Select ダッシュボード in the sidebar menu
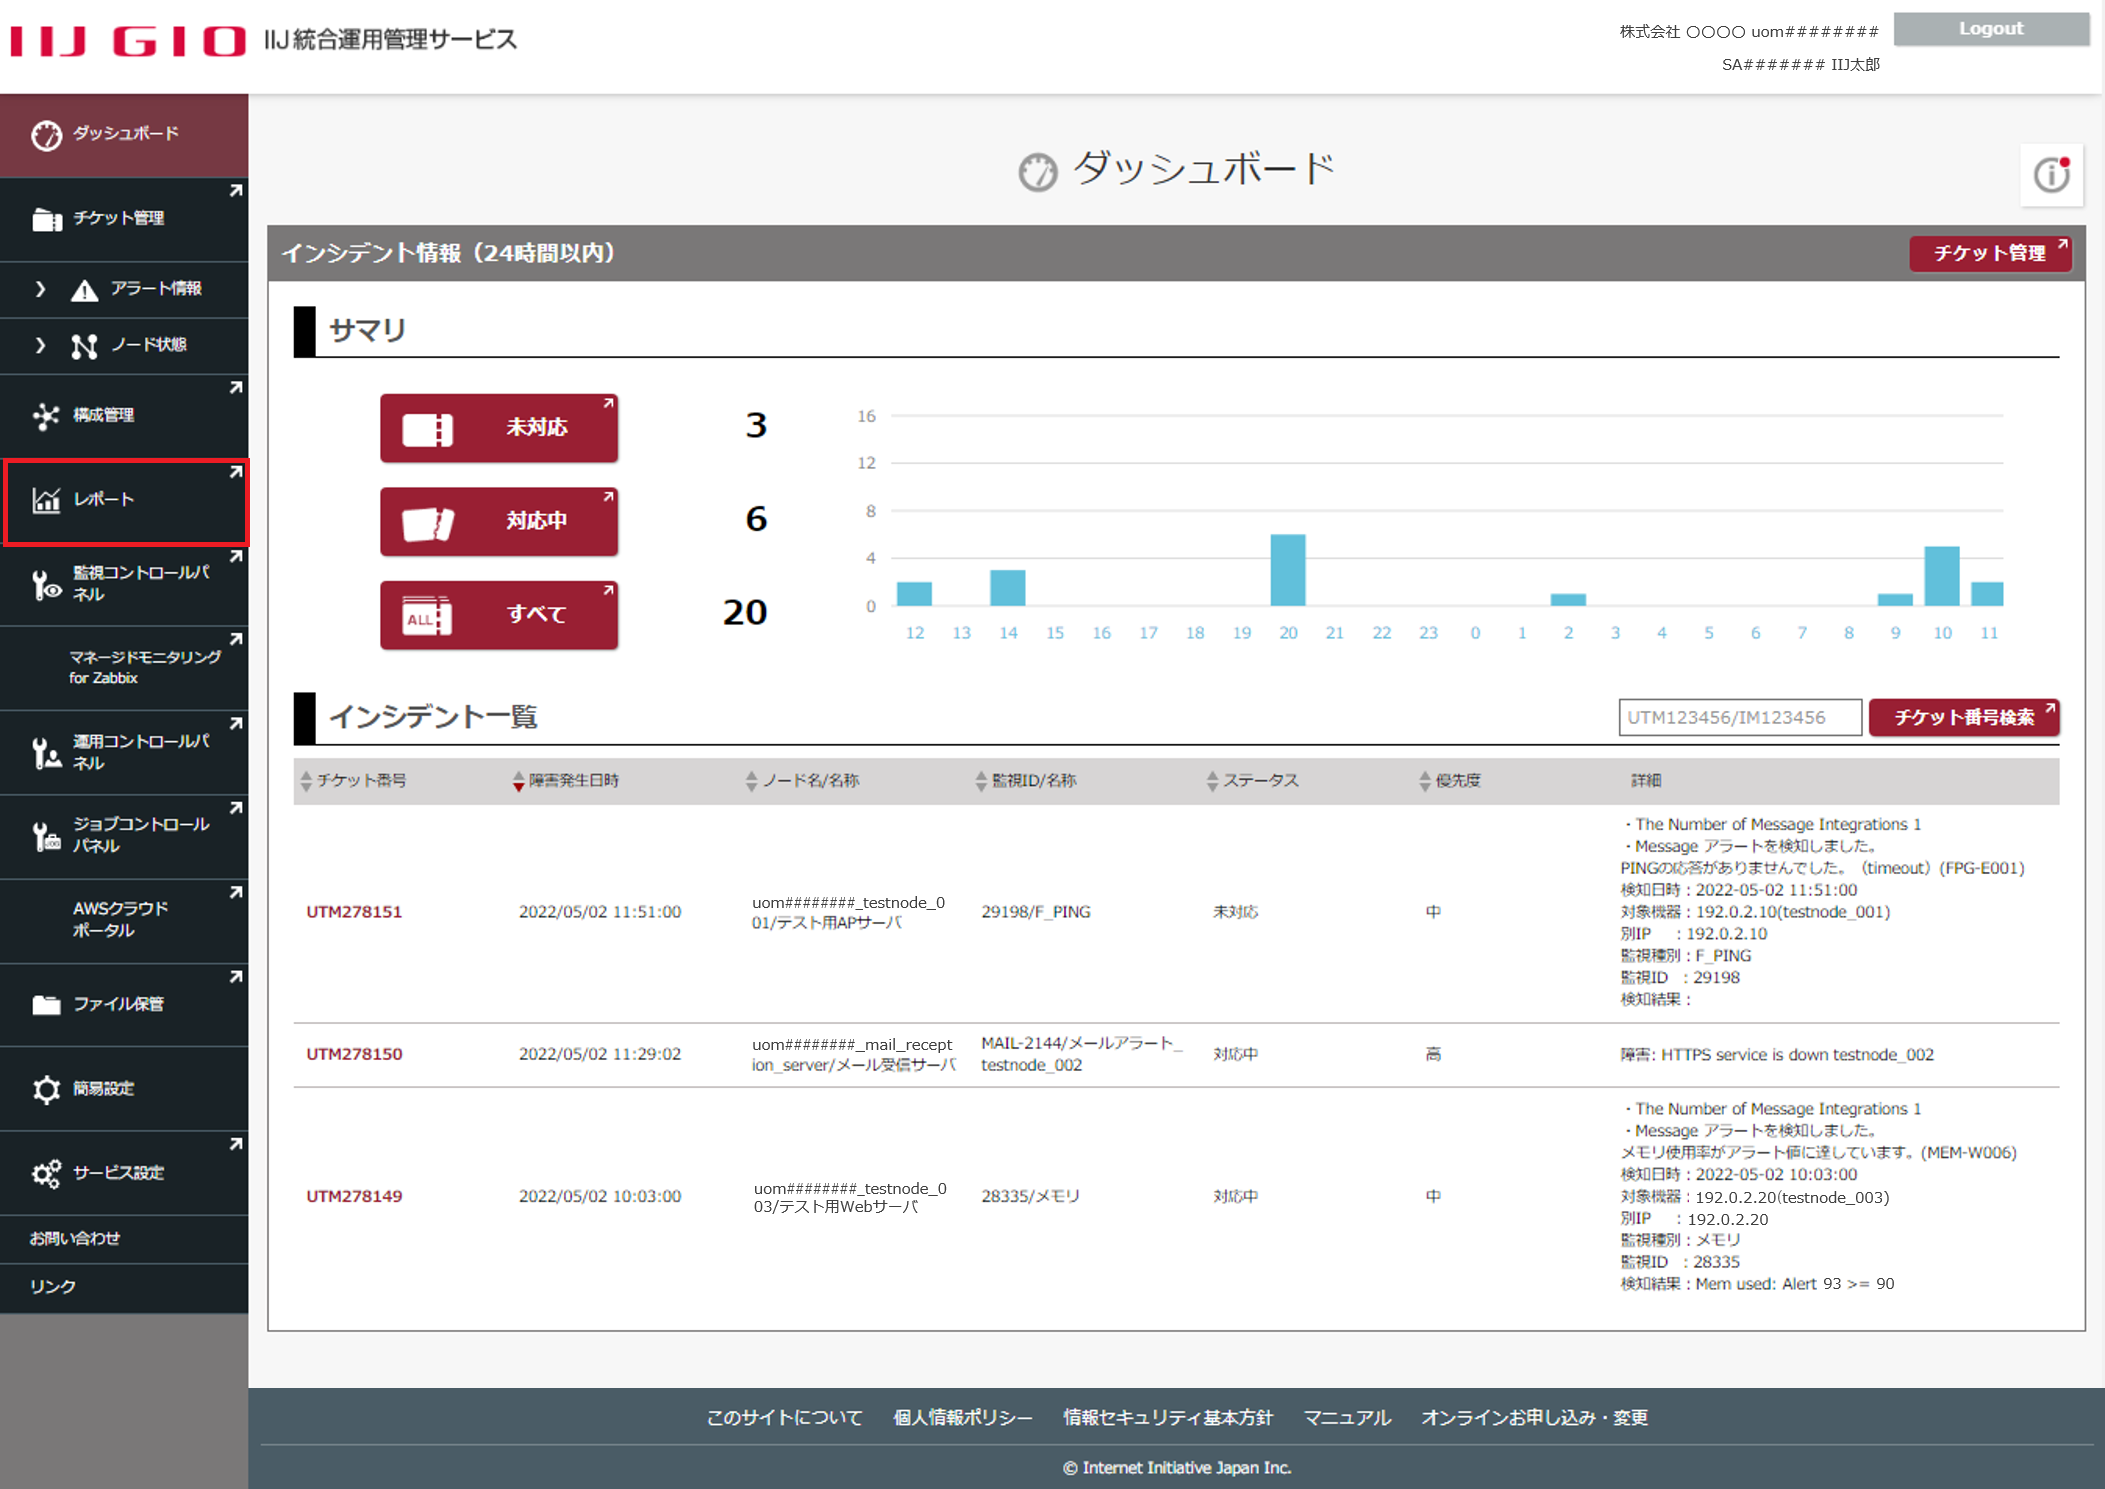The image size is (2105, 1489). tap(124, 135)
